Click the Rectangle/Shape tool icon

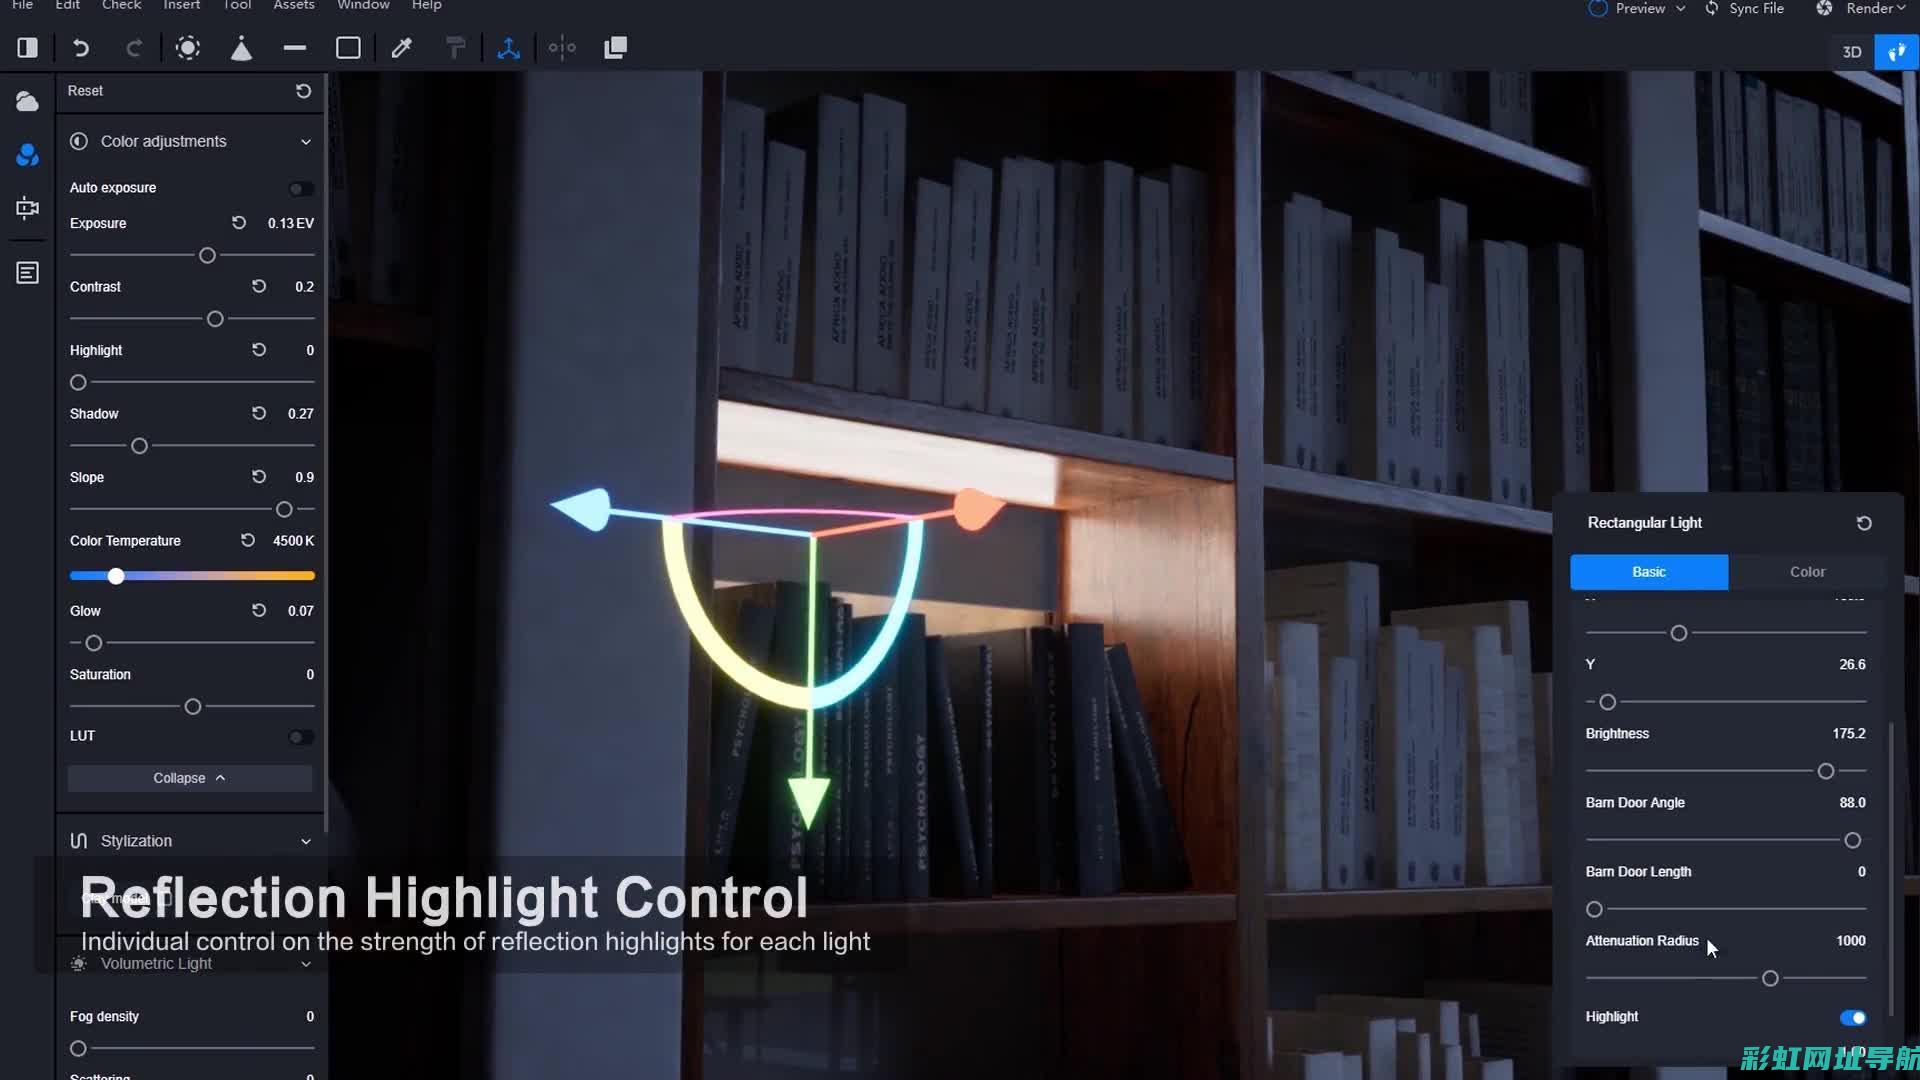(348, 47)
